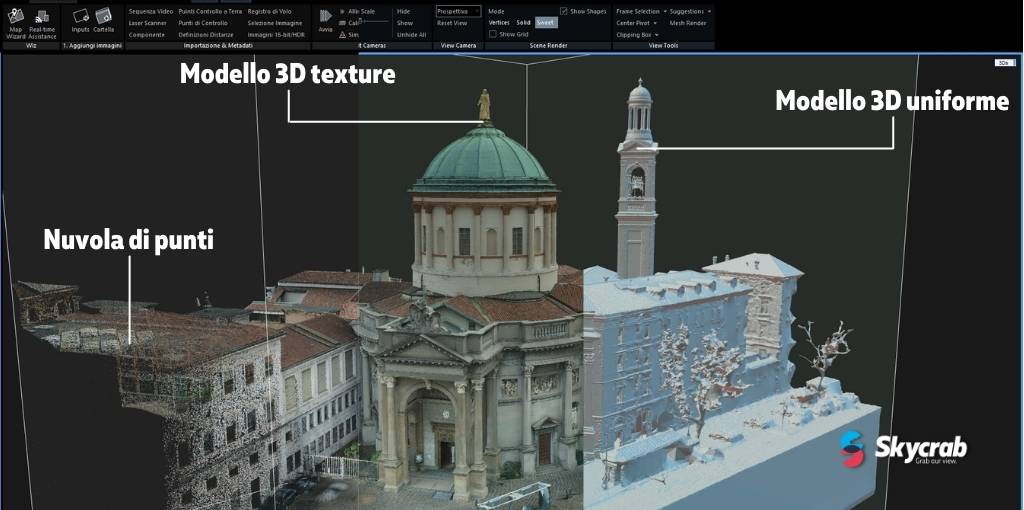Click the warning triangle icon beside Sim

click(342, 34)
